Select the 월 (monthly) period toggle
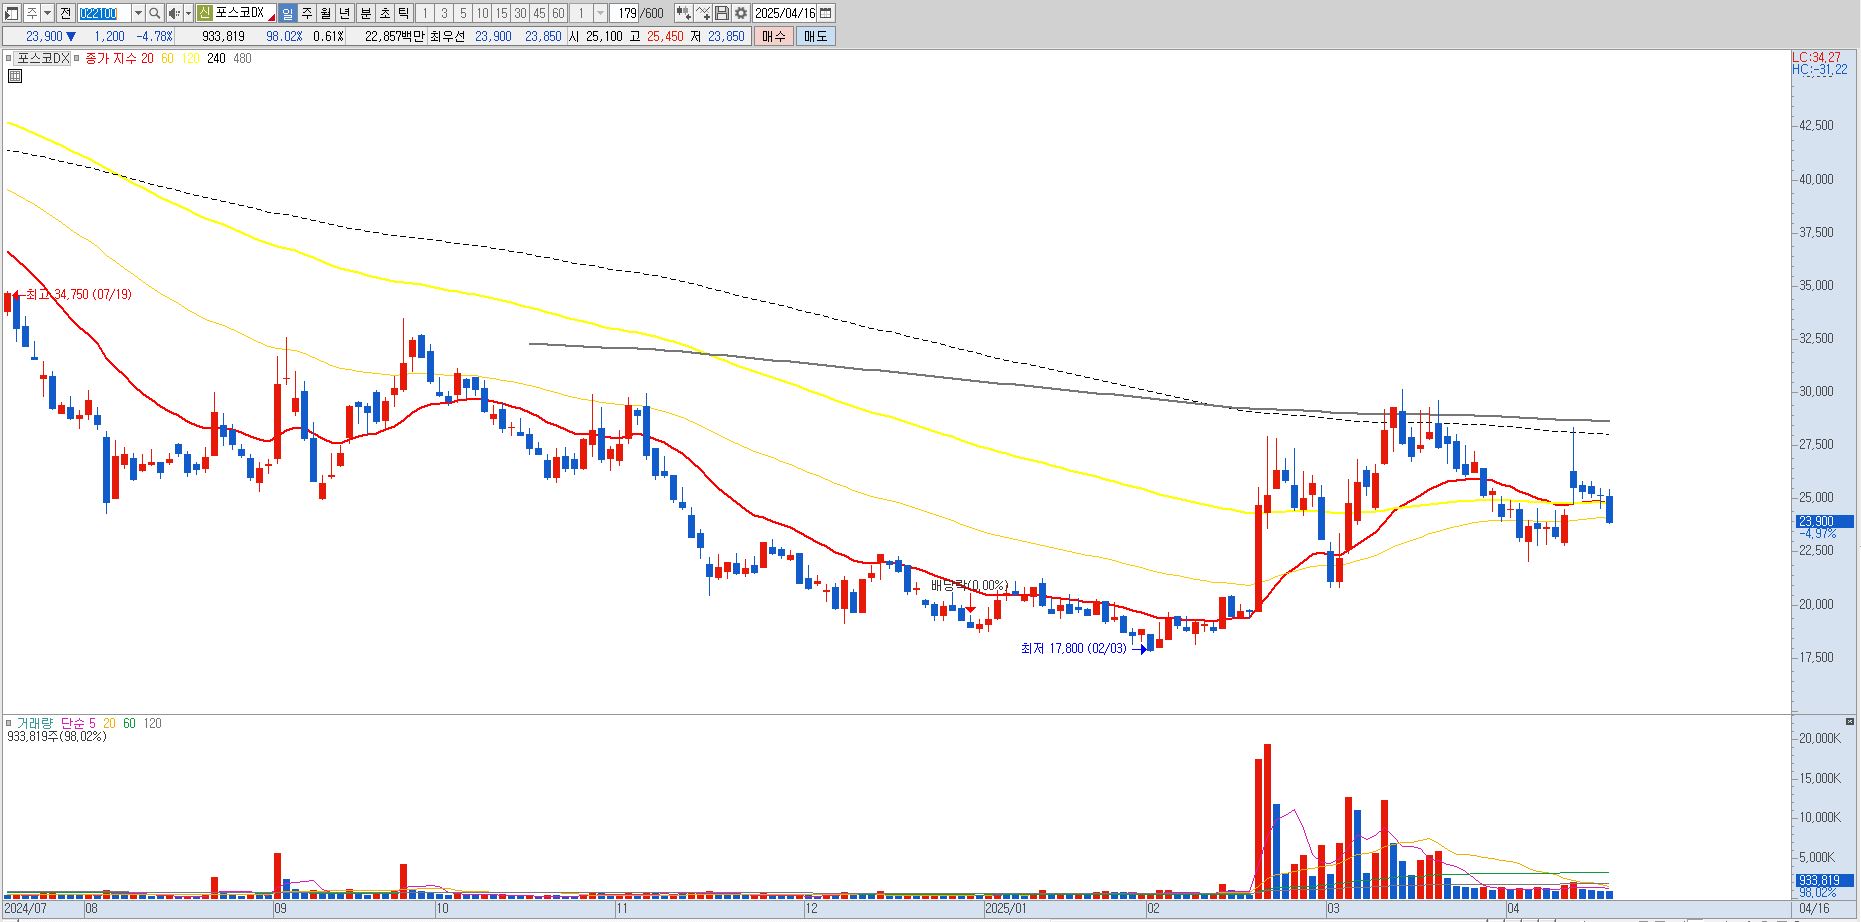 tap(326, 13)
